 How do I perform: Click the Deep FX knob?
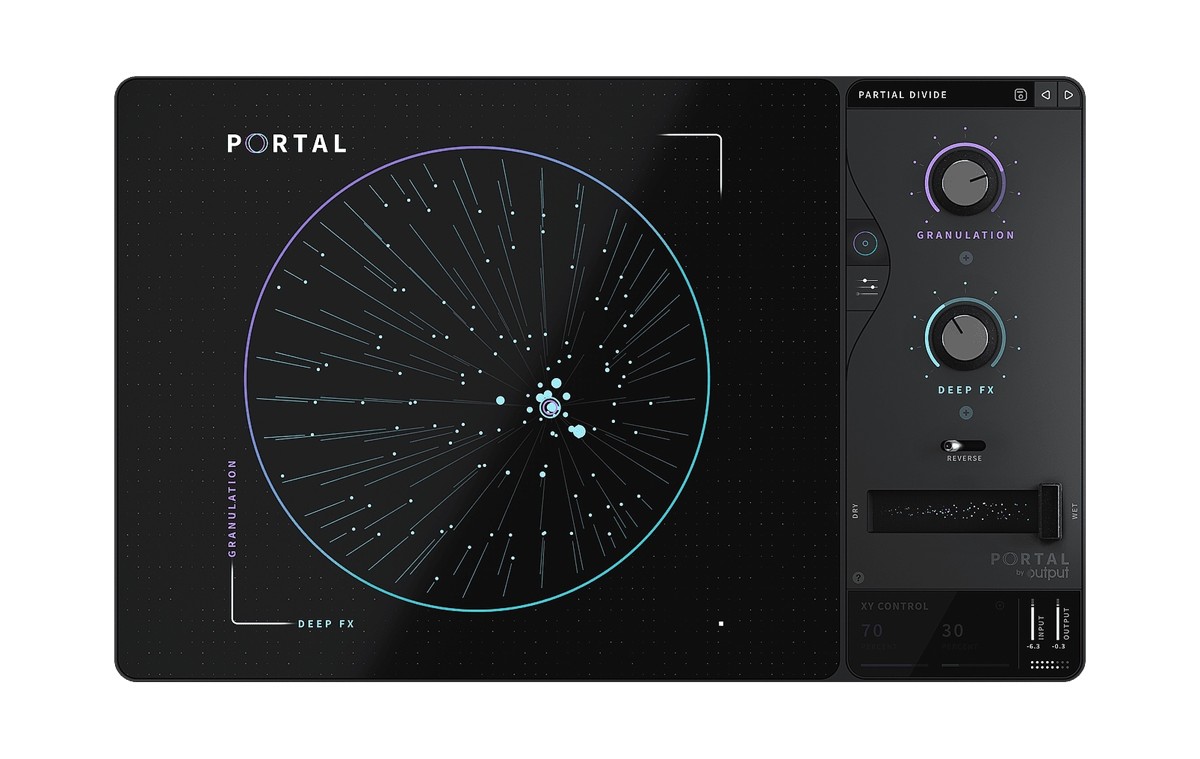965,338
